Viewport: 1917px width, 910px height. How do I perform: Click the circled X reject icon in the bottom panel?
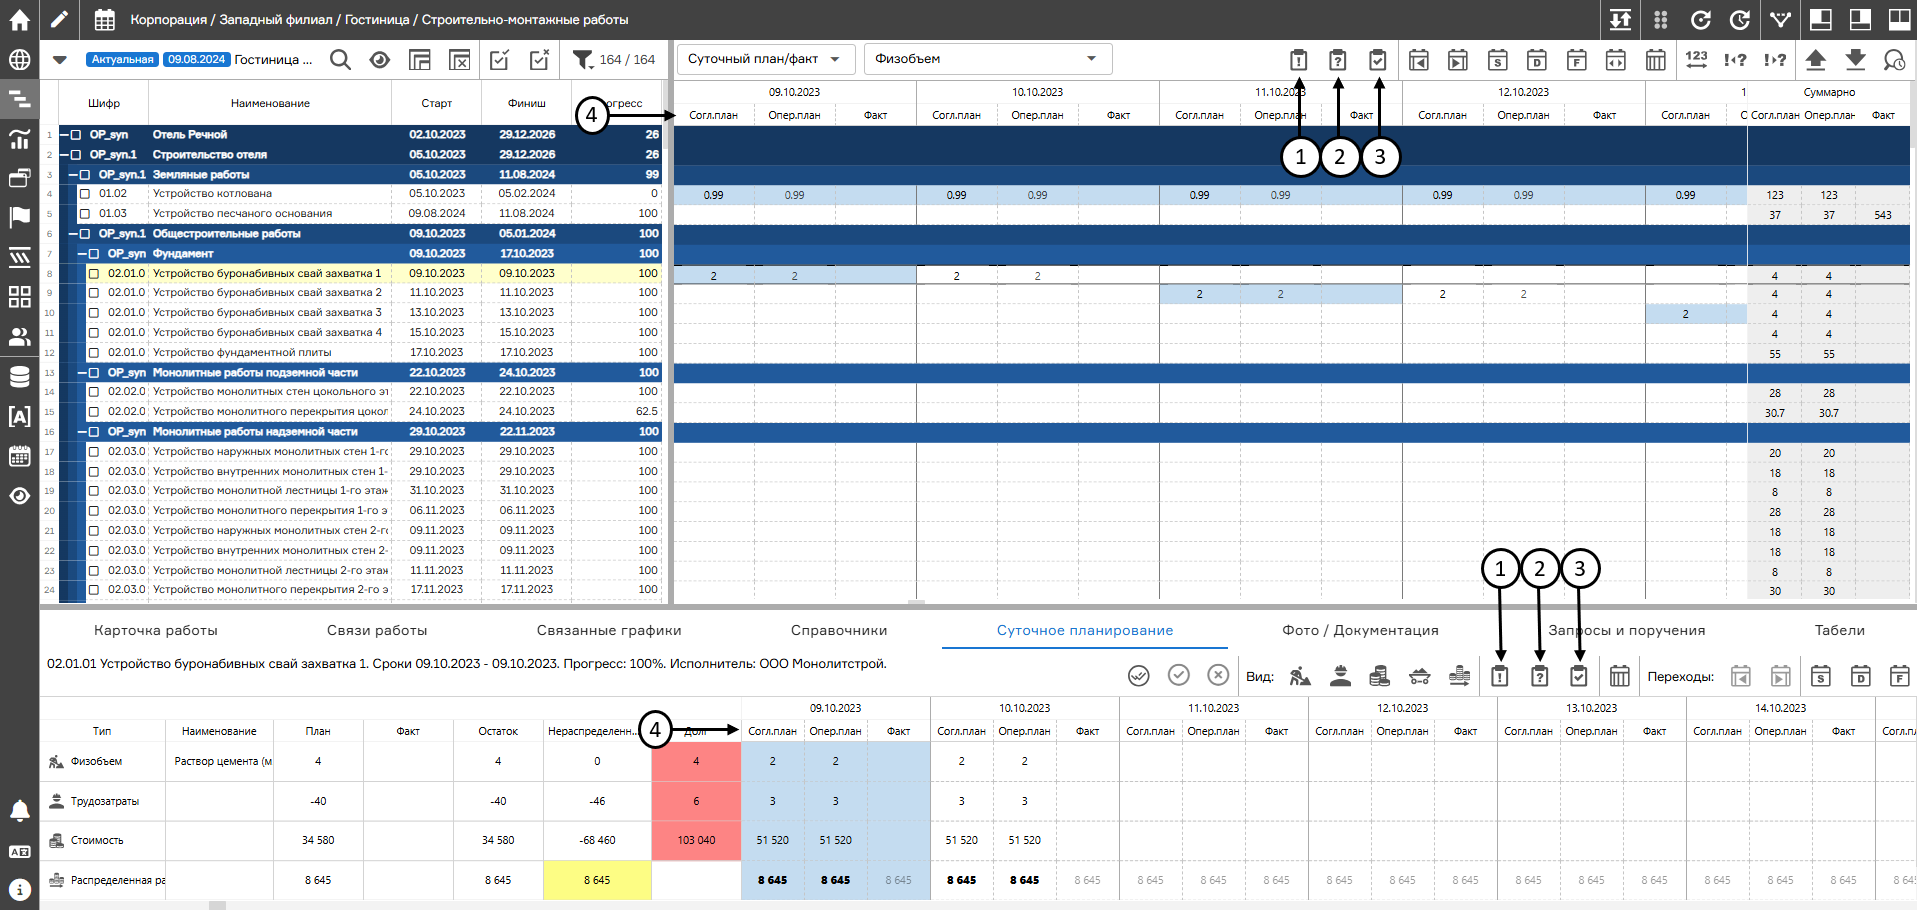coord(1218,675)
